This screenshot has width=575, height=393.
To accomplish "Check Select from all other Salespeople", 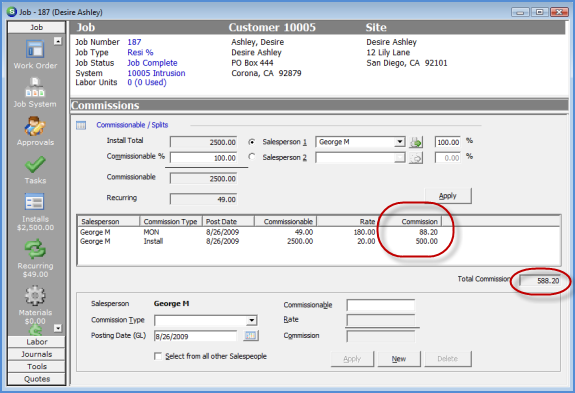I will pyautogui.click(x=158, y=356).
